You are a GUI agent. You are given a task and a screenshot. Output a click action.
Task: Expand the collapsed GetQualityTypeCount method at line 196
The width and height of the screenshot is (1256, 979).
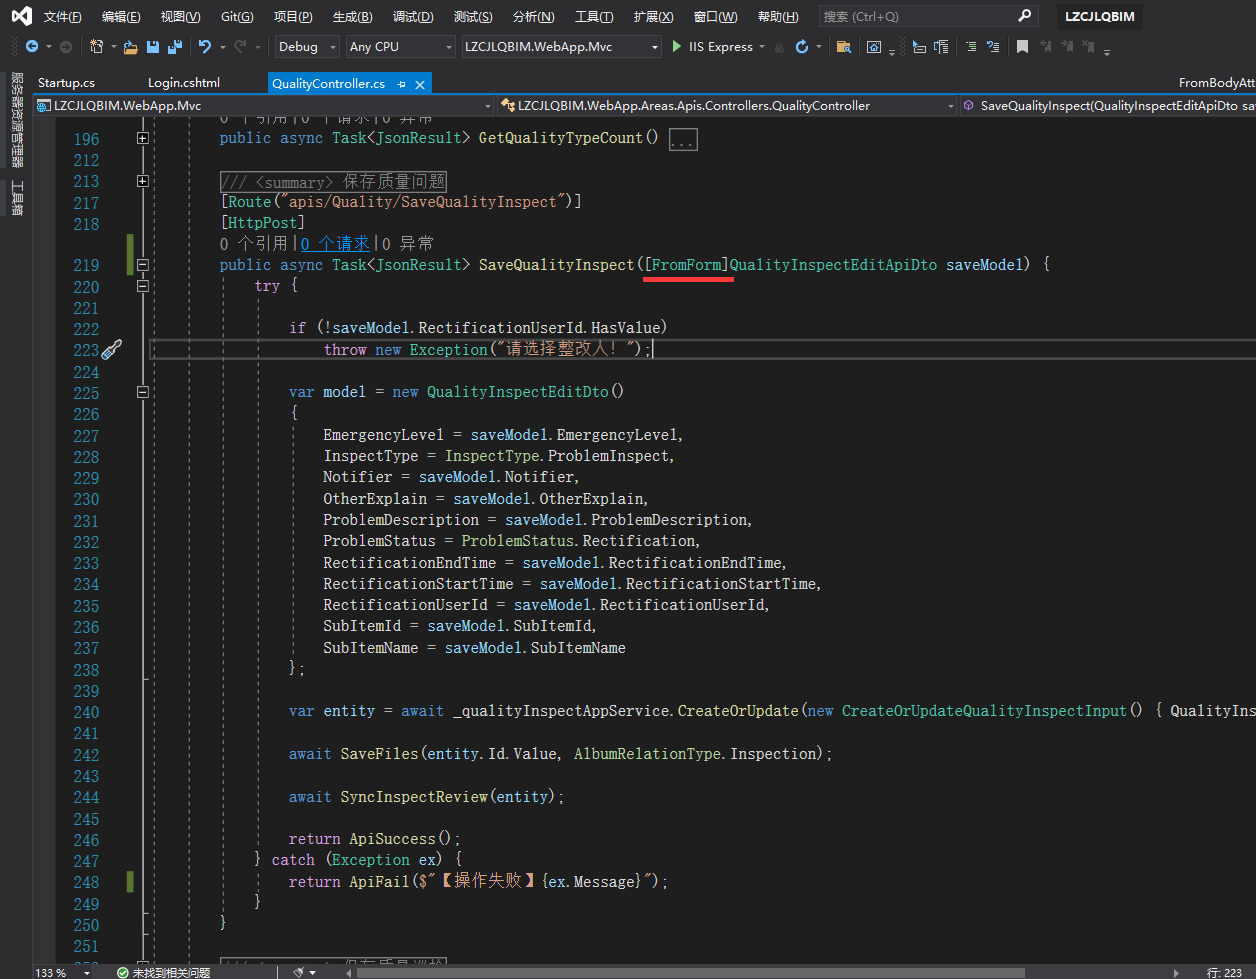point(143,138)
